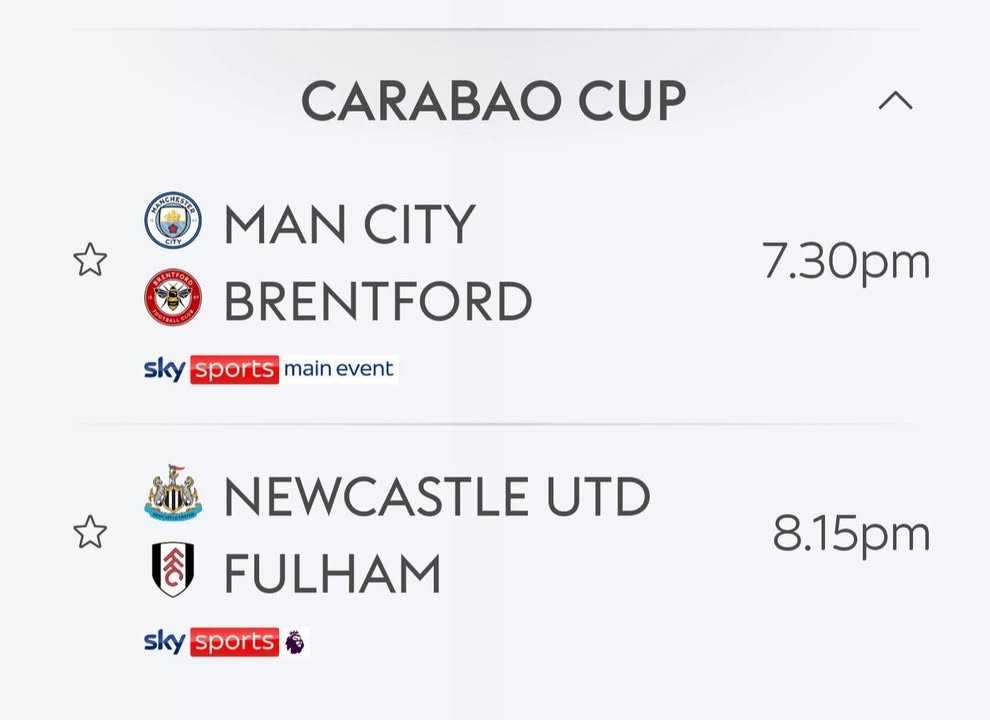Tap the "main event" channel label
Image resolution: width=990 pixels, height=720 pixels.
[339, 369]
